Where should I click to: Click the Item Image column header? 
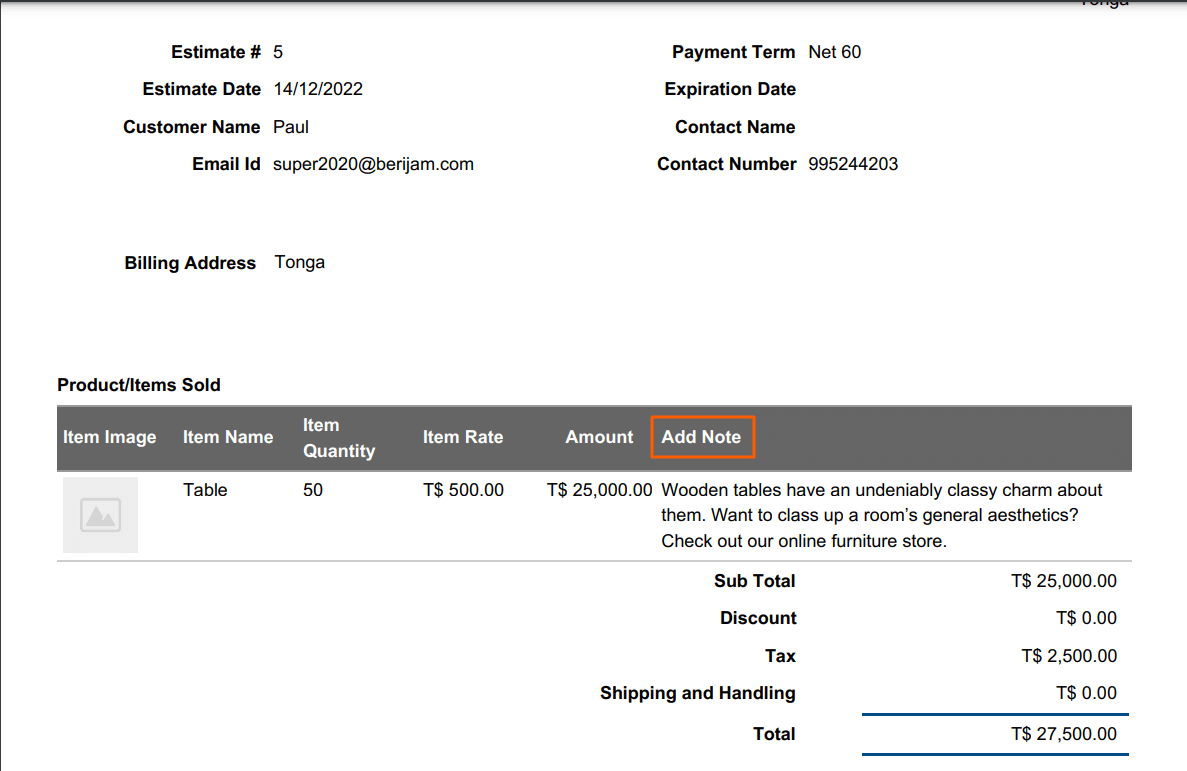[x=109, y=437]
